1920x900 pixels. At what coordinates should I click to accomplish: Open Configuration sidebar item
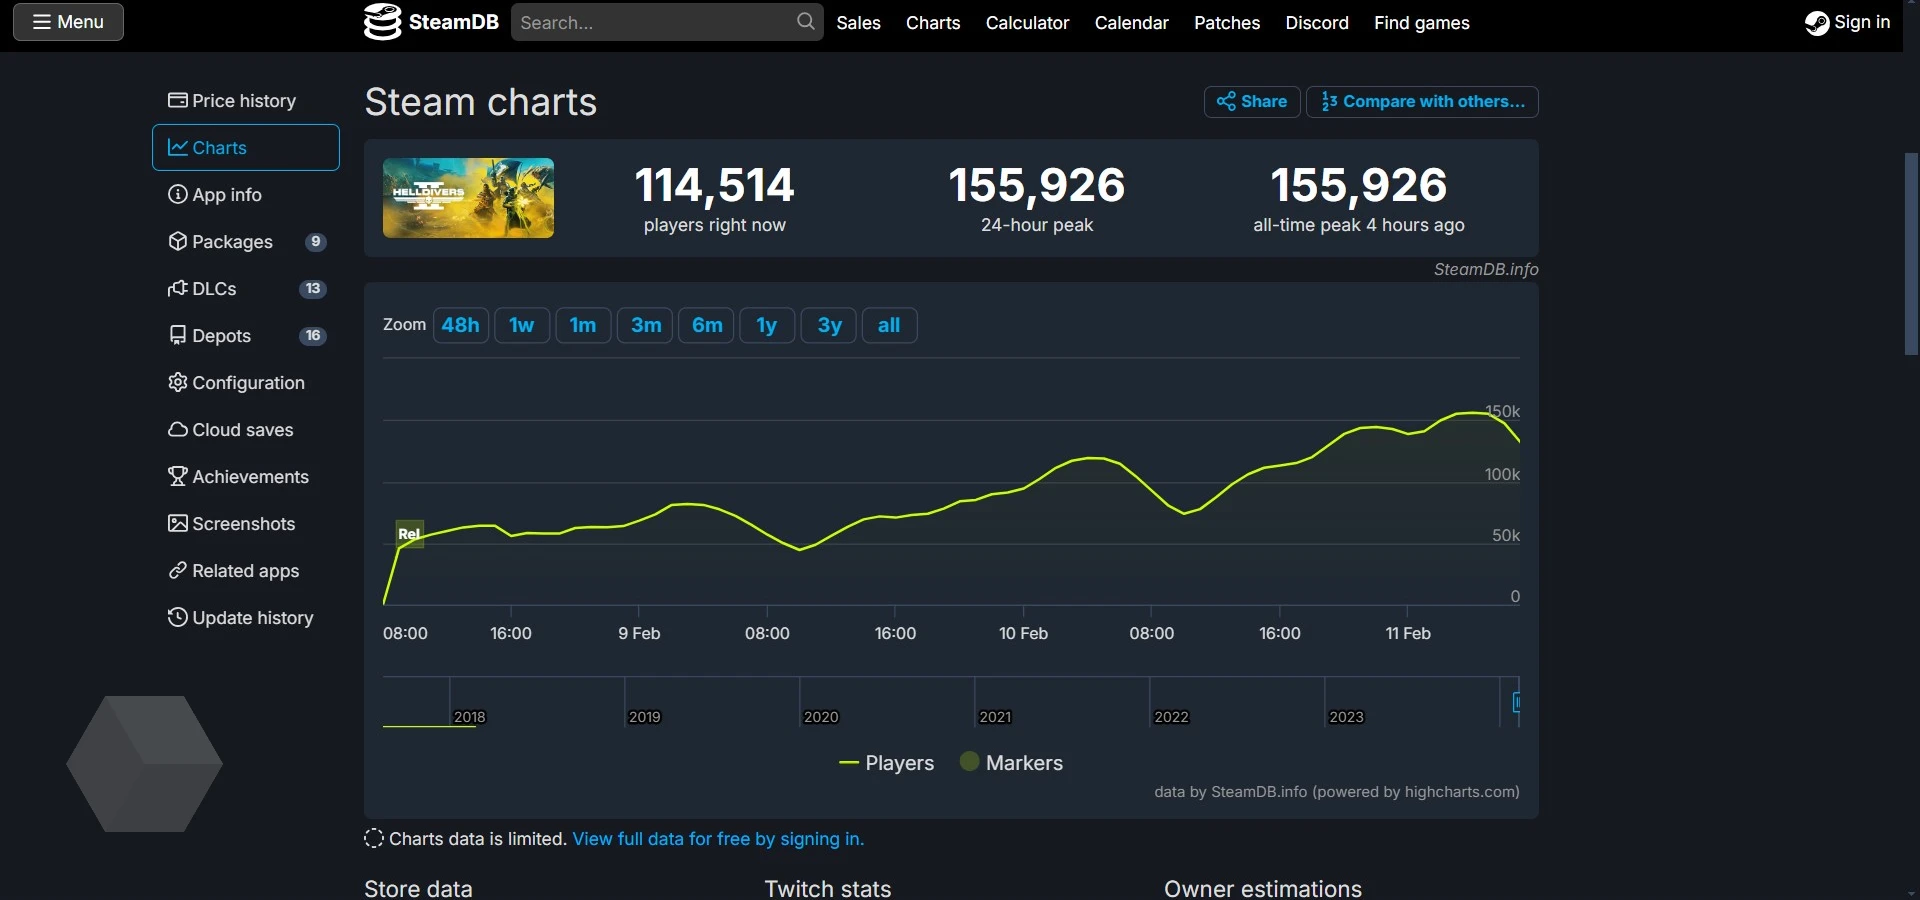(x=245, y=383)
